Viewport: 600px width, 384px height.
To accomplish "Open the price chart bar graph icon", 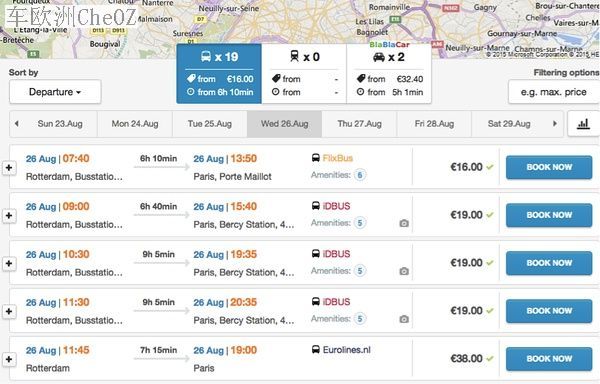I will (584, 124).
